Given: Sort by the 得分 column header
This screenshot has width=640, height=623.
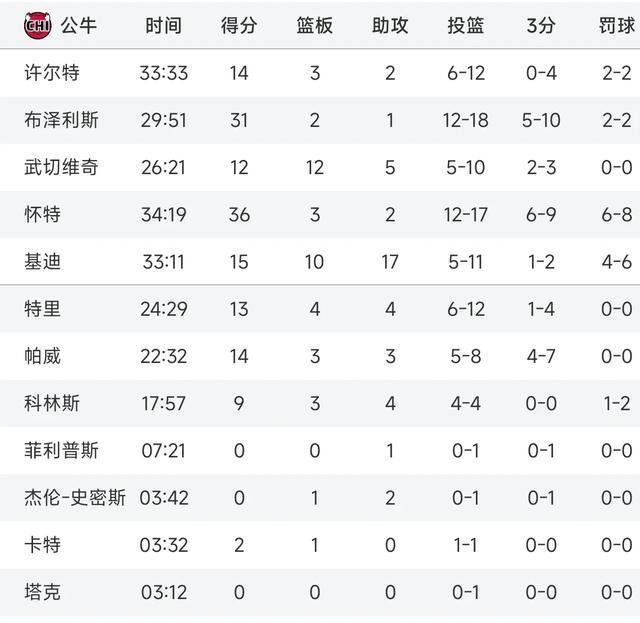Looking at the screenshot, I should [x=239, y=26].
